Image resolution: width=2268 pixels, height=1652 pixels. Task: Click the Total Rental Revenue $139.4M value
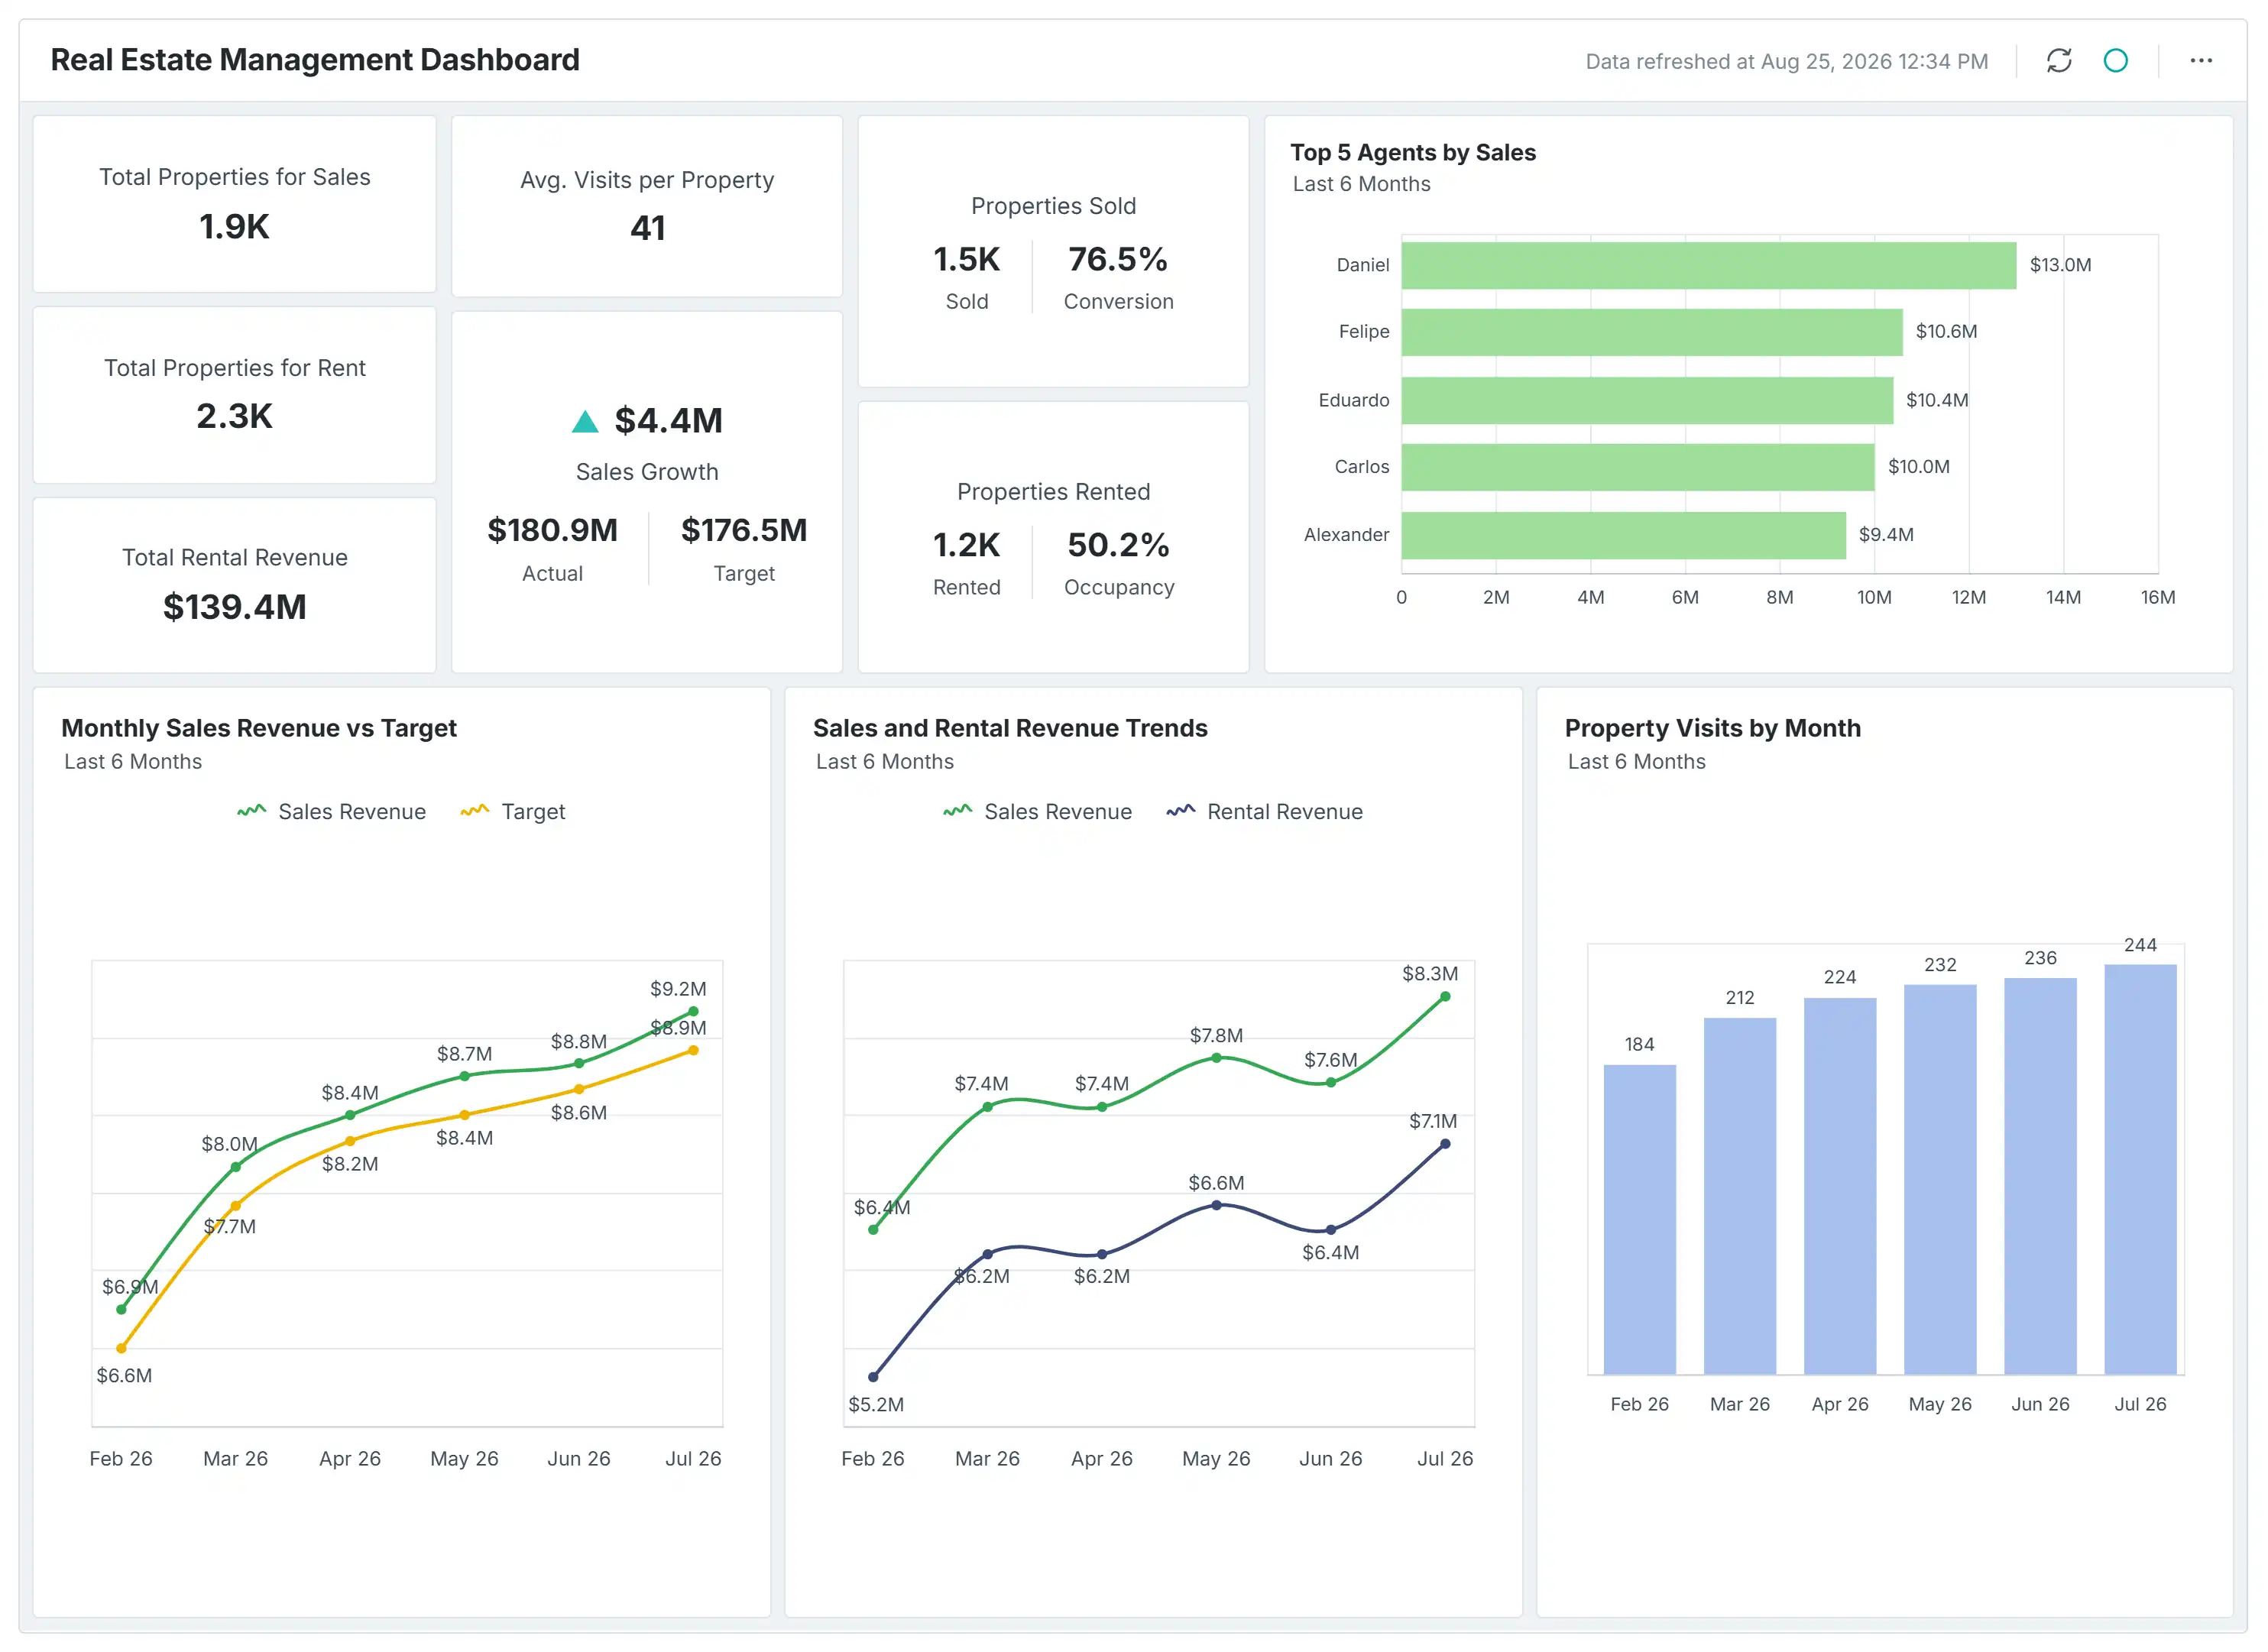pos(234,607)
